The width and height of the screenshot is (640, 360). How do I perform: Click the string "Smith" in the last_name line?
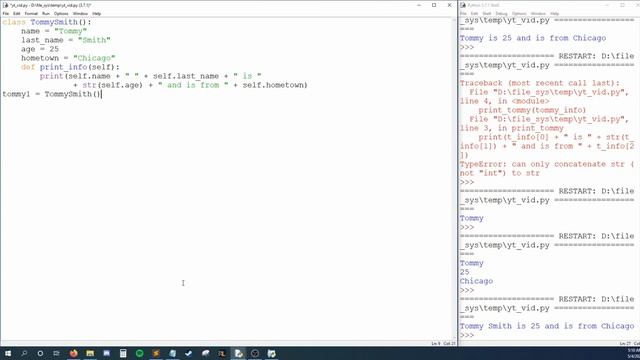point(94,40)
